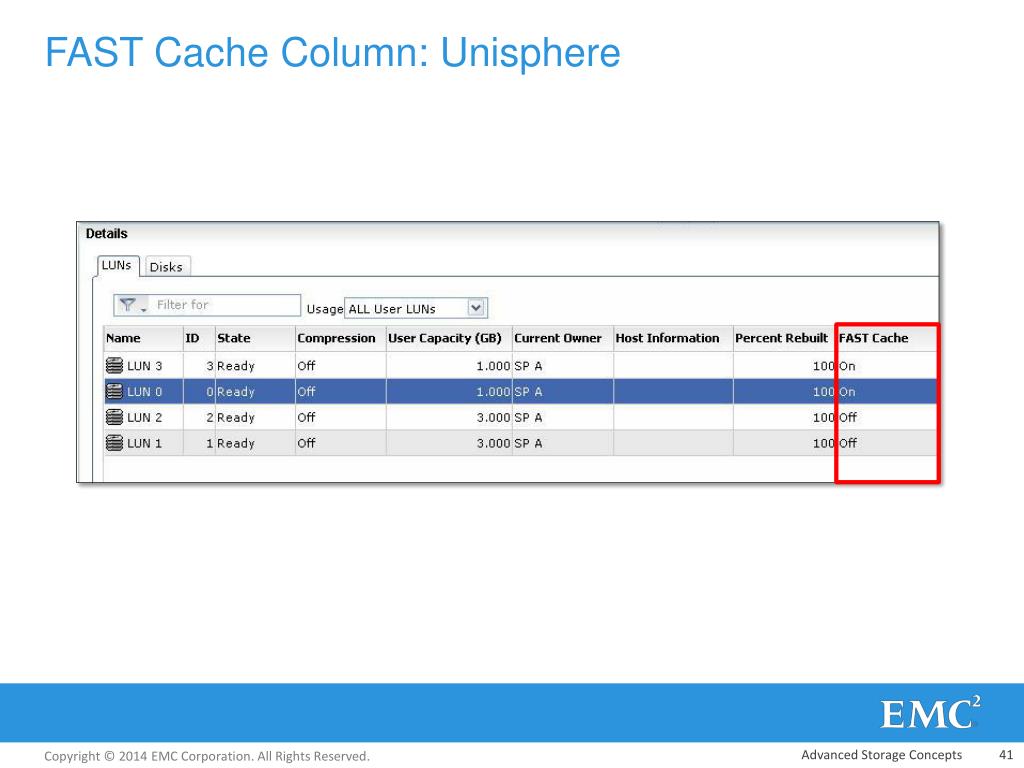Image resolution: width=1024 pixels, height=768 pixels.
Task: Select the LUN 2 row name
Action: point(144,417)
